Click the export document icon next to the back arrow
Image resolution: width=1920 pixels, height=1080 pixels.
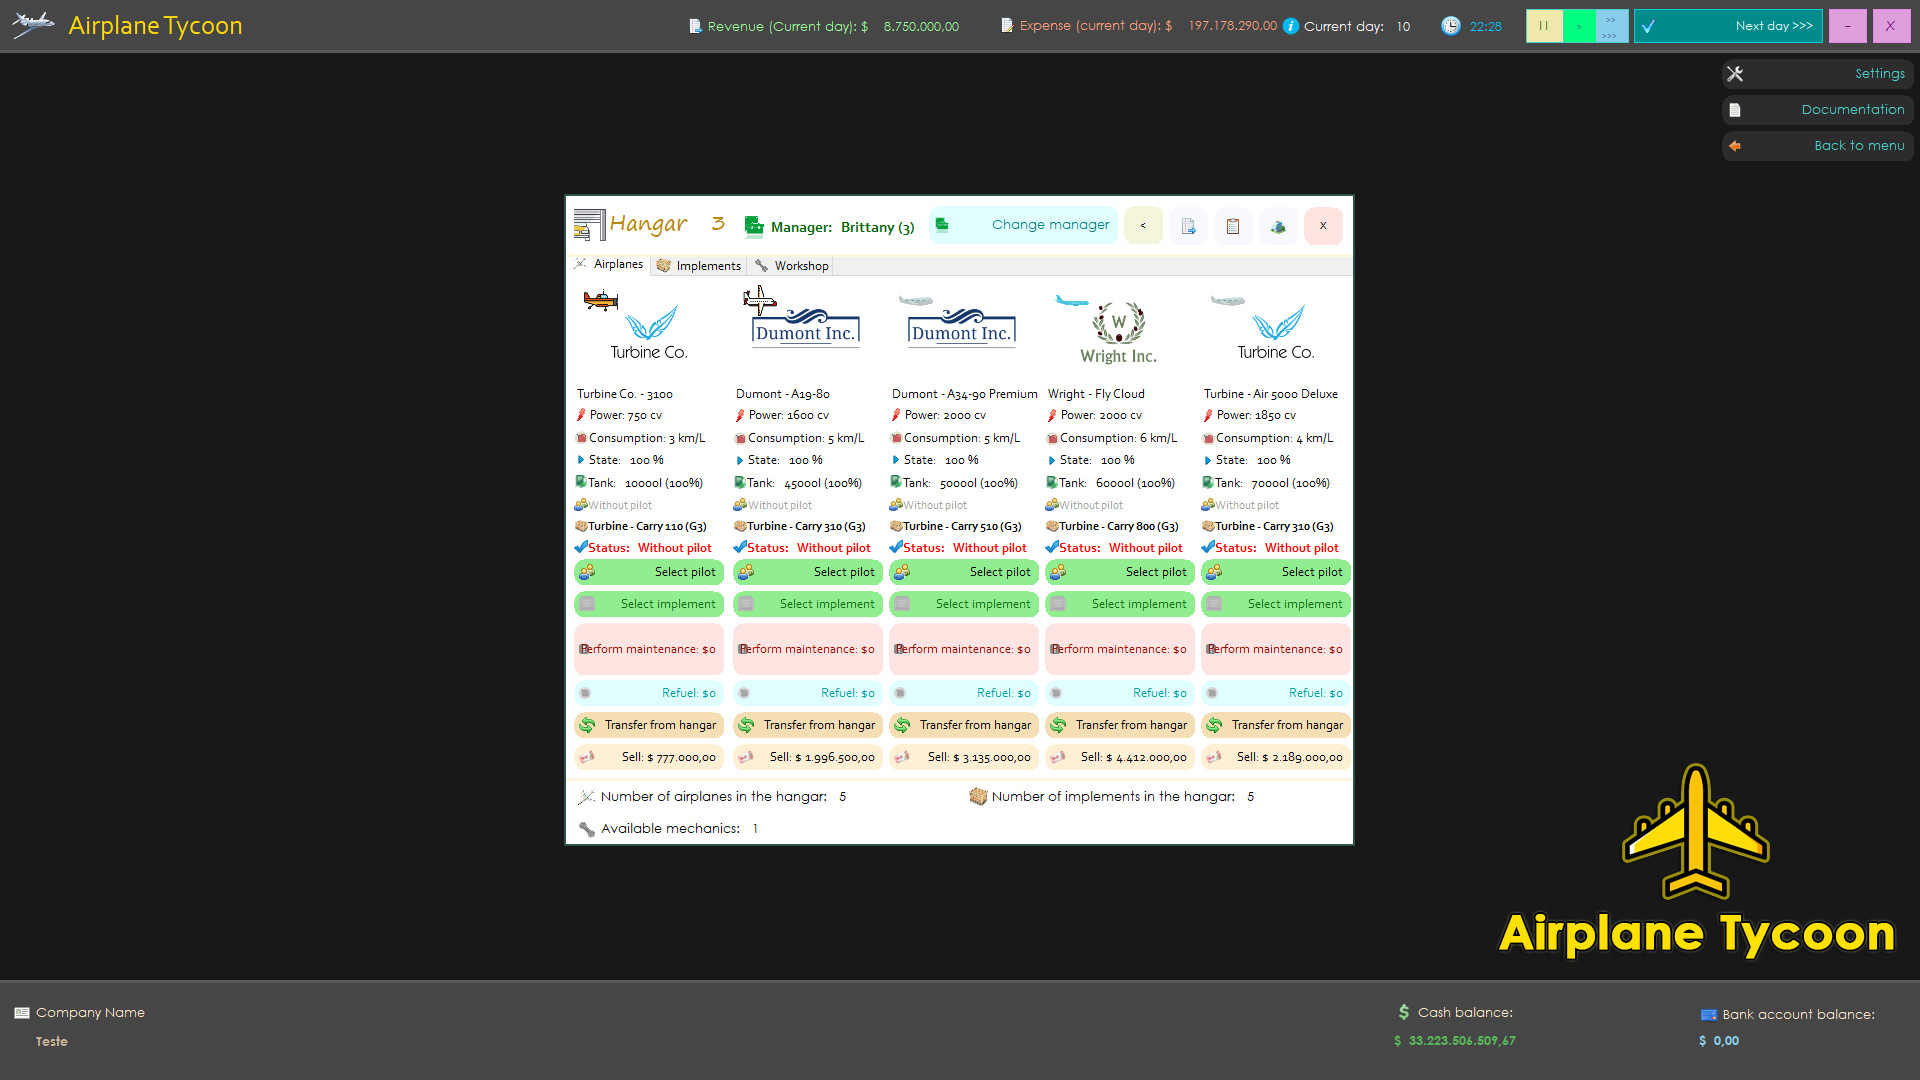[x=1188, y=226]
